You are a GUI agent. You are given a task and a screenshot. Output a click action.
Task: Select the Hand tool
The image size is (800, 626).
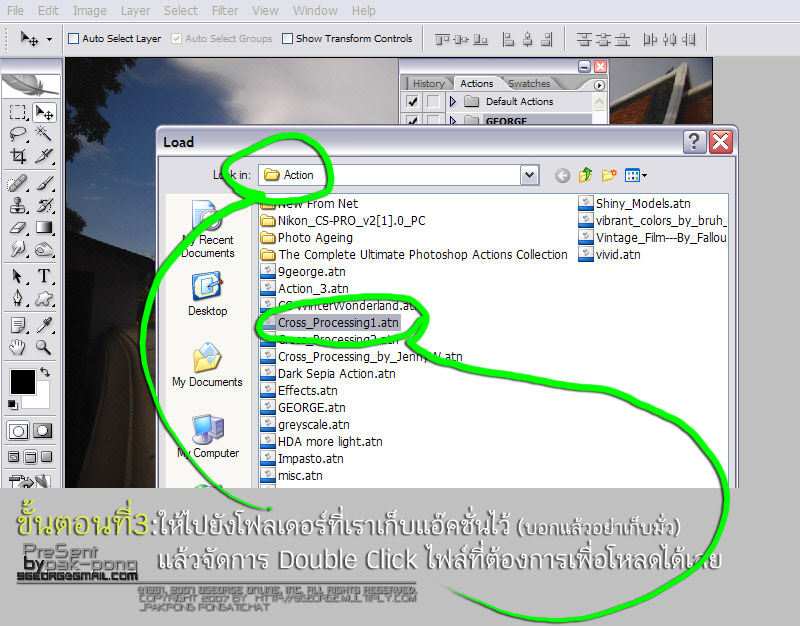coord(18,347)
